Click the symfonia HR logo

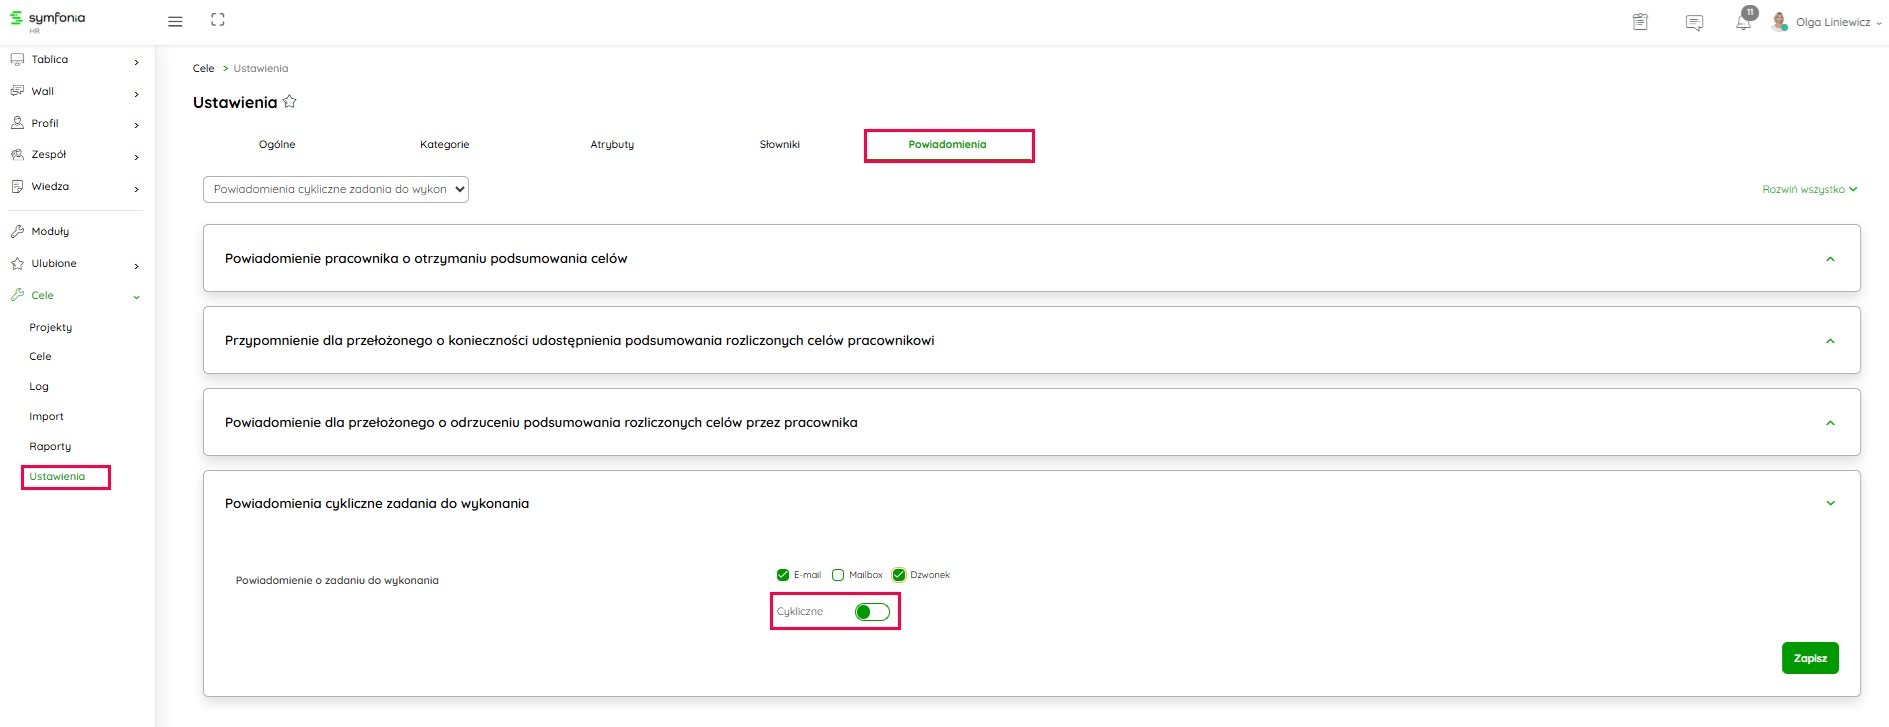click(47, 20)
